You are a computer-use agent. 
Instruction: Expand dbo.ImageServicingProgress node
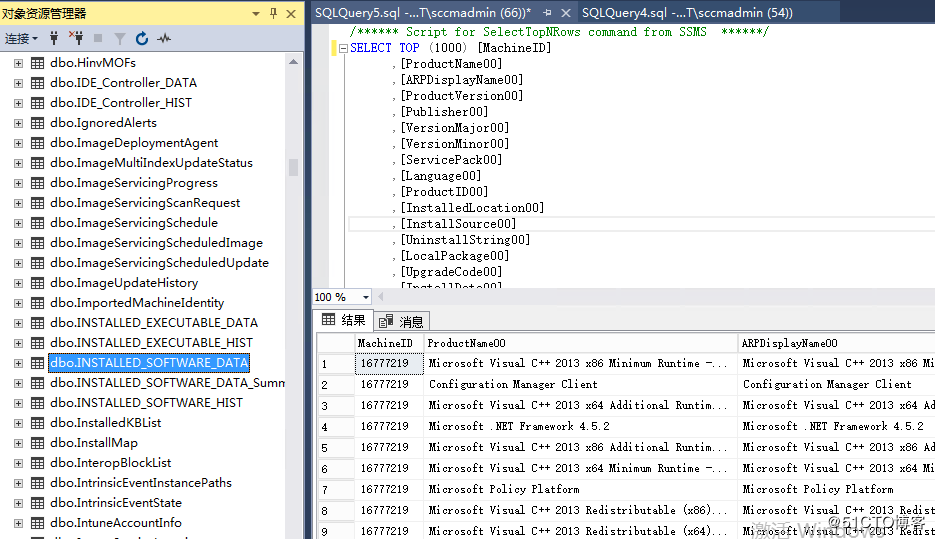[x=18, y=183]
